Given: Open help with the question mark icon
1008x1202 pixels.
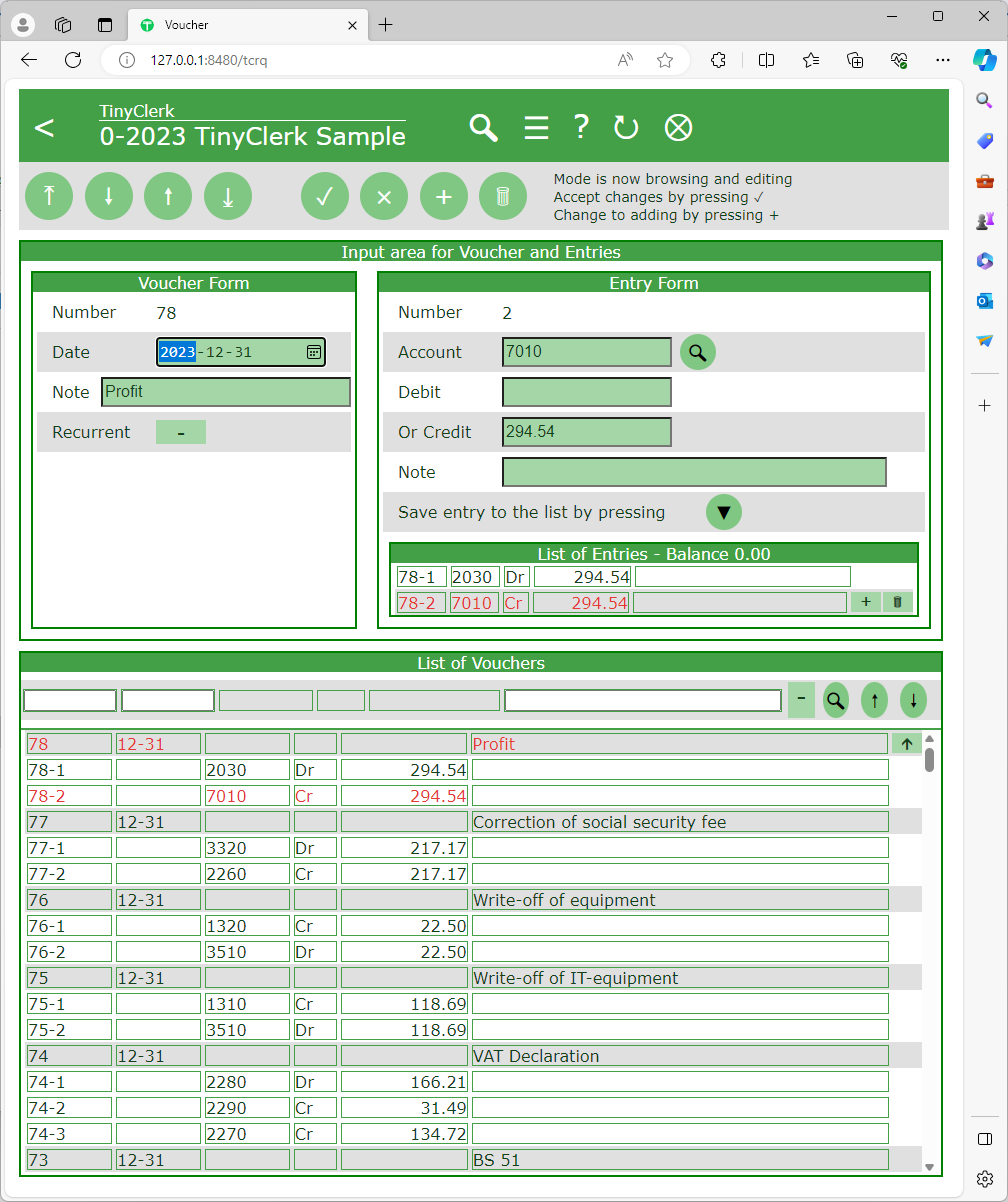Looking at the screenshot, I should (581, 127).
